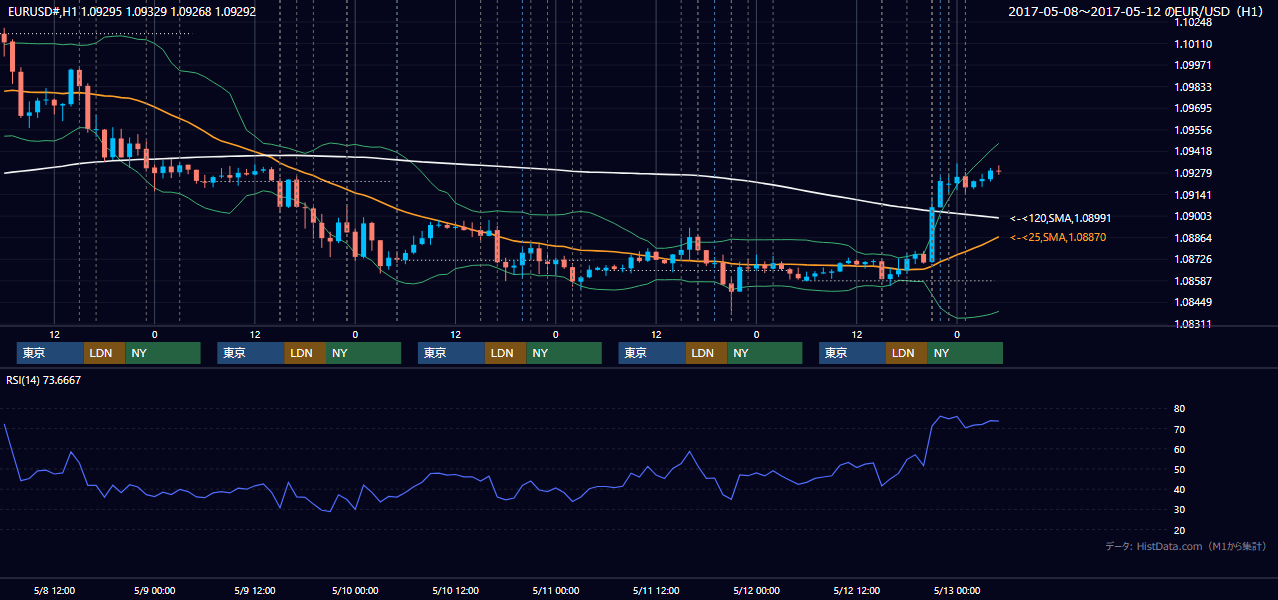Click the 1.09141 price axis label
The width and height of the screenshot is (1278, 600).
click(1193, 195)
